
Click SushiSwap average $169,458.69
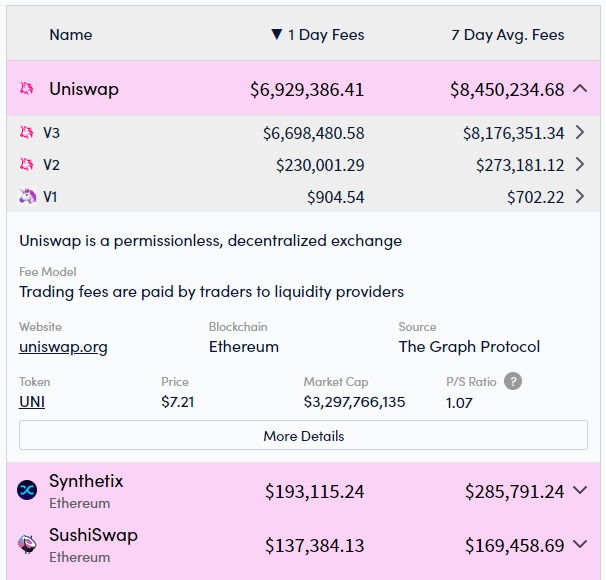[x=514, y=546]
